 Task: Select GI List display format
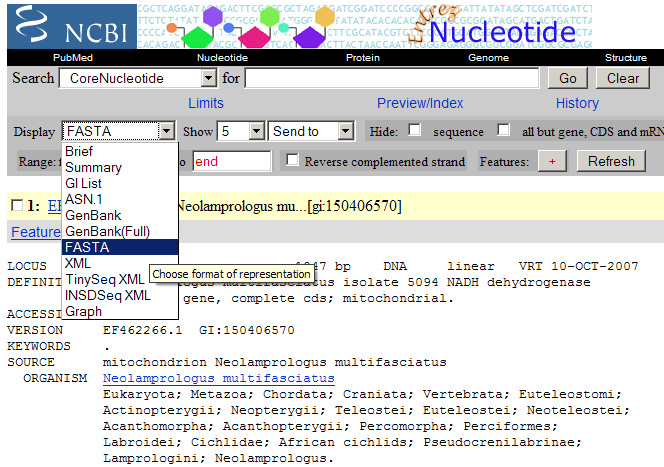pos(120,183)
